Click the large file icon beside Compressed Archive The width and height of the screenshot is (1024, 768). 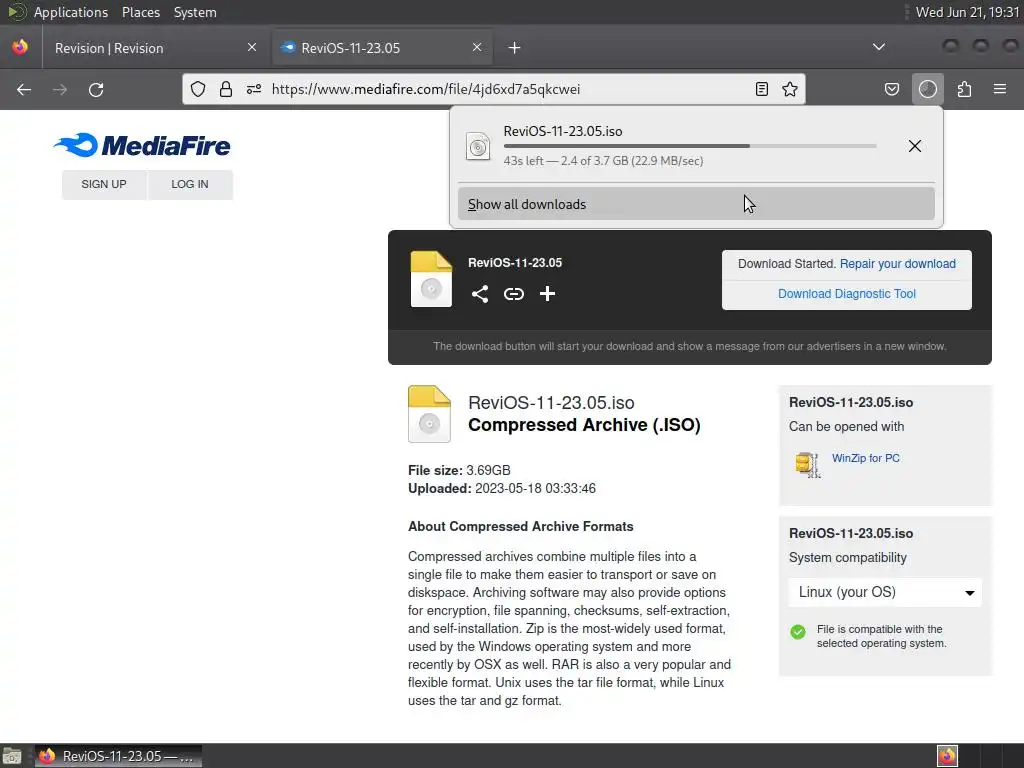429,414
